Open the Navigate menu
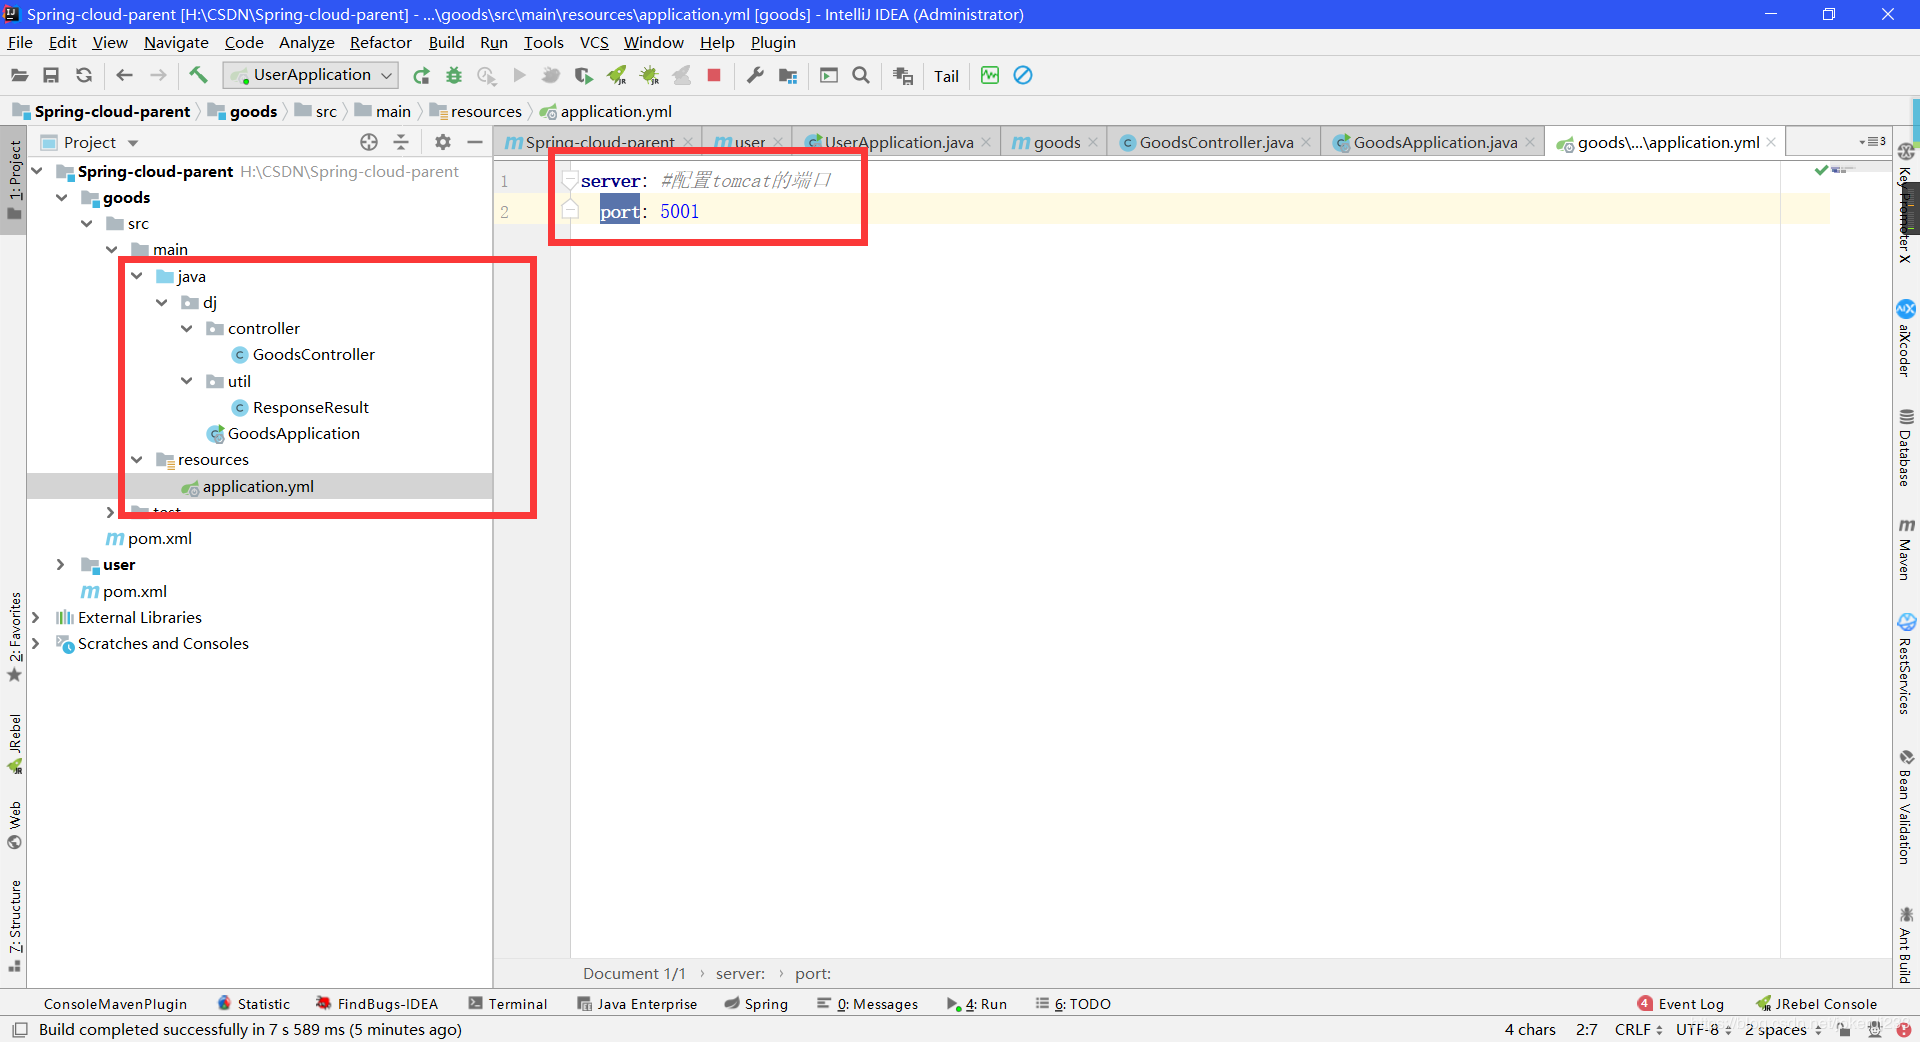 176,42
